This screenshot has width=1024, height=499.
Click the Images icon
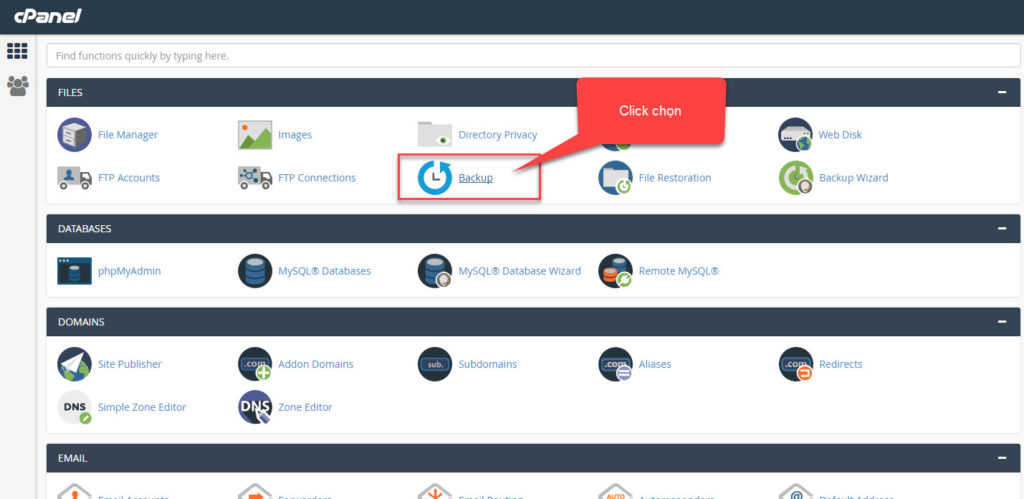click(x=255, y=135)
